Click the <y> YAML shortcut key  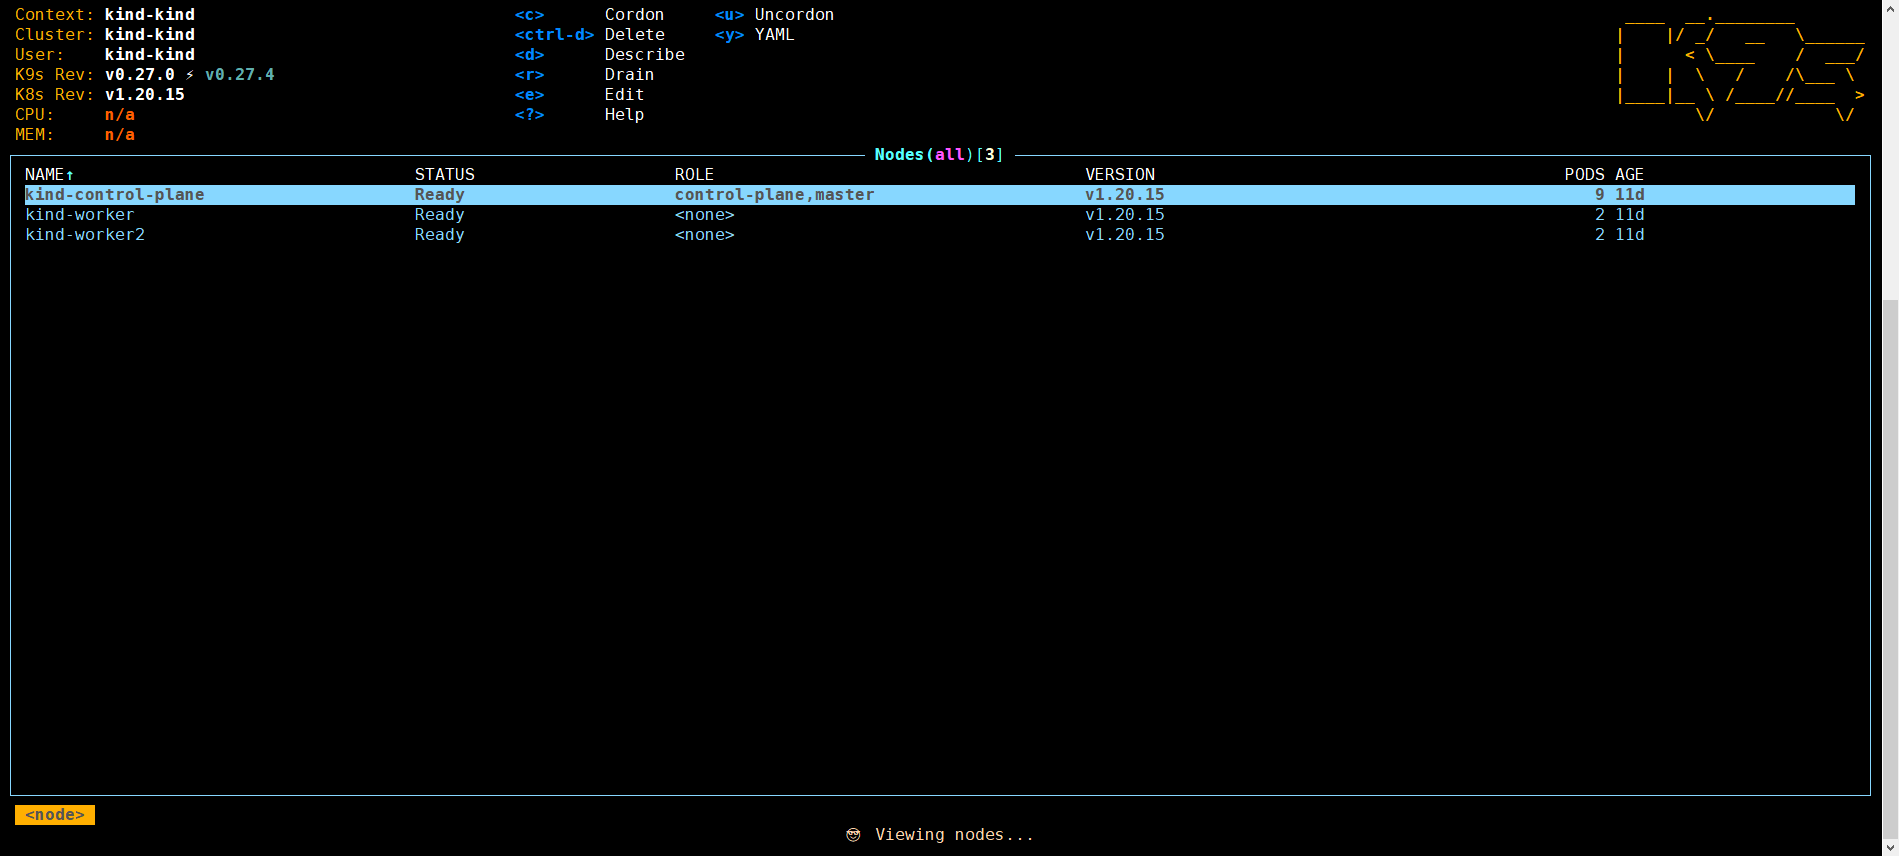pos(729,35)
